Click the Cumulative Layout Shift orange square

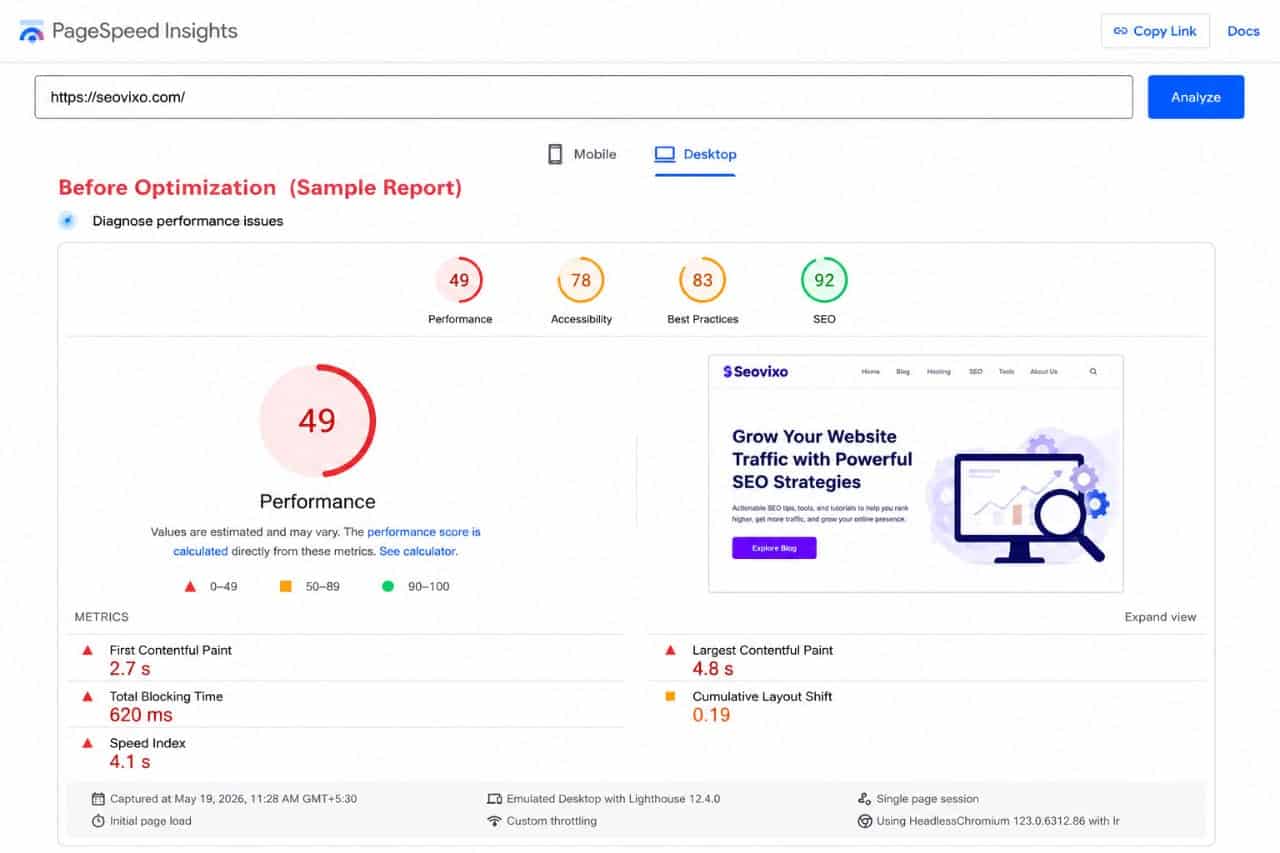point(671,696)
